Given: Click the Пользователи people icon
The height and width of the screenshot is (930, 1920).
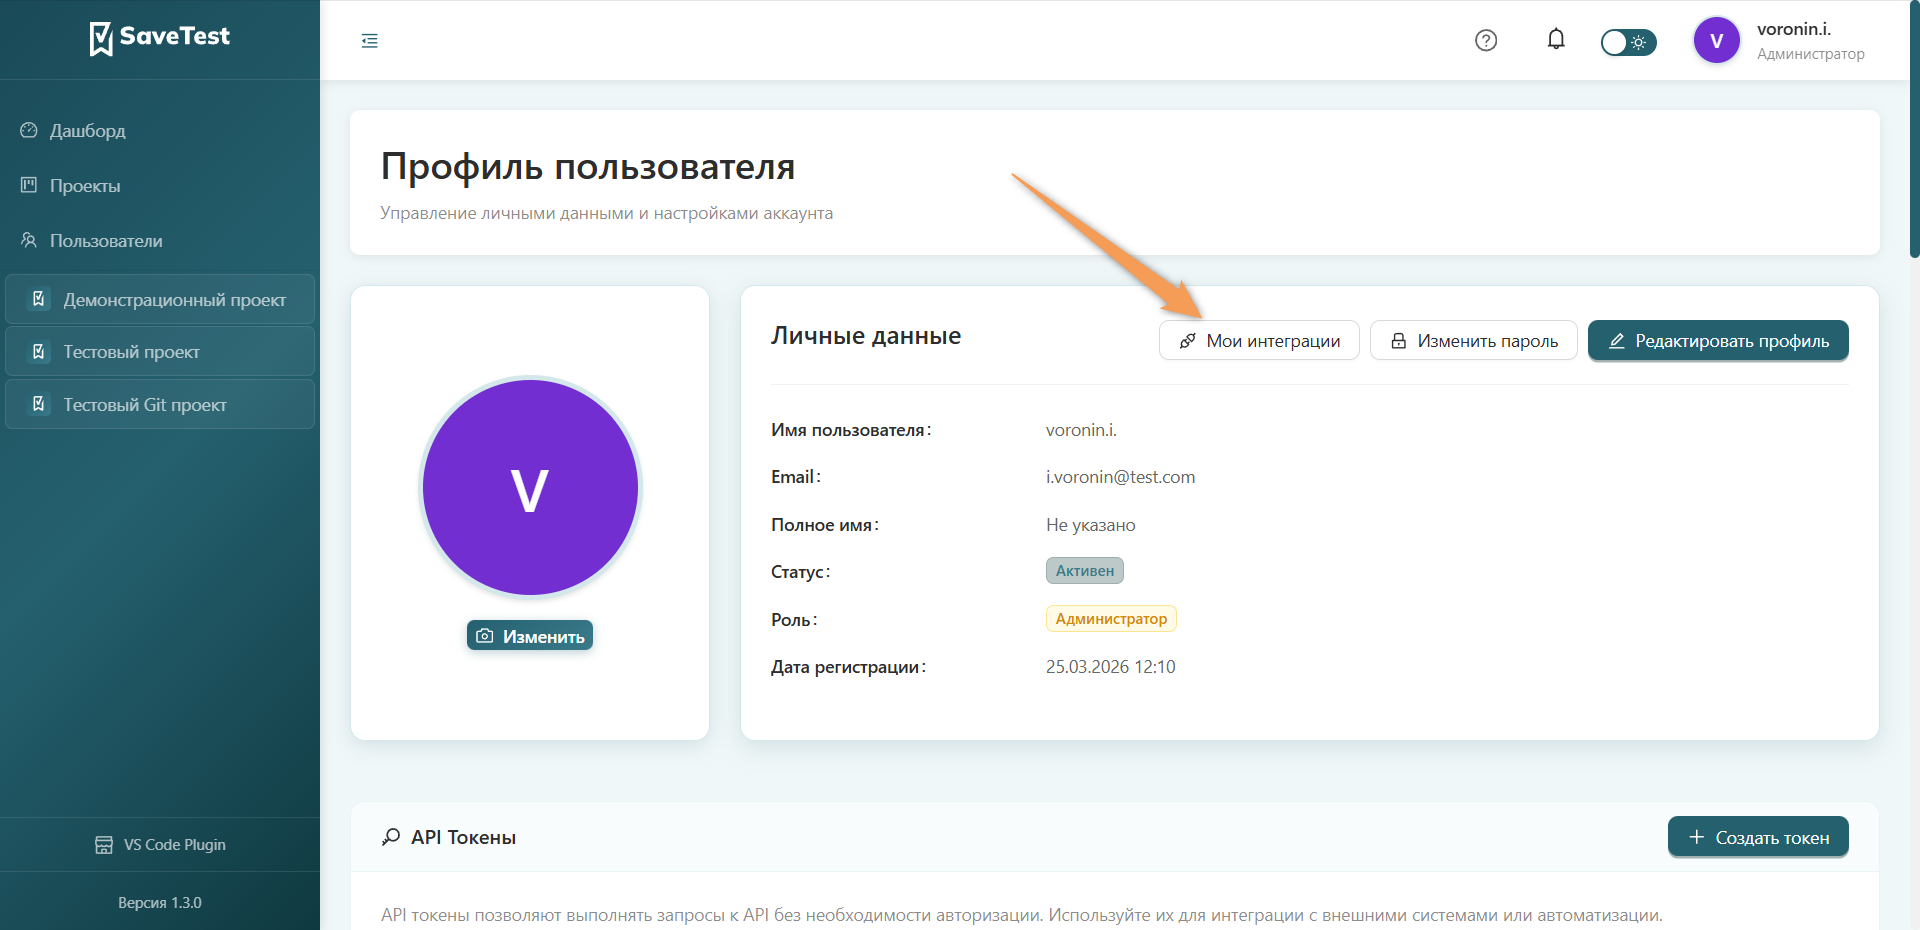Looking at the screenshot, I should [x=29, y=240].
